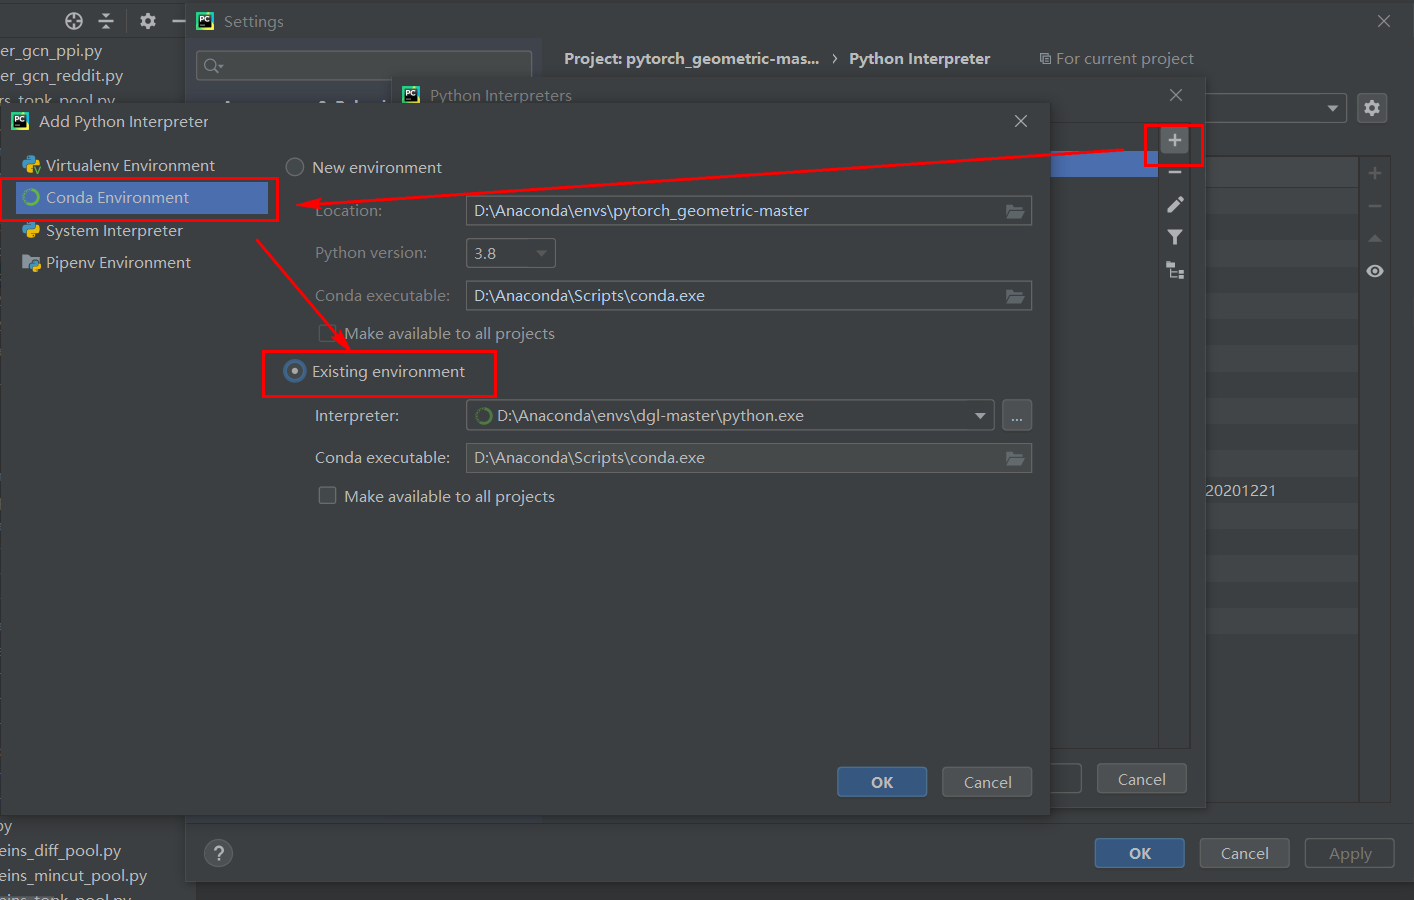
Task: Toggle lower Make available to all projects checkbox
Action: 327,496
